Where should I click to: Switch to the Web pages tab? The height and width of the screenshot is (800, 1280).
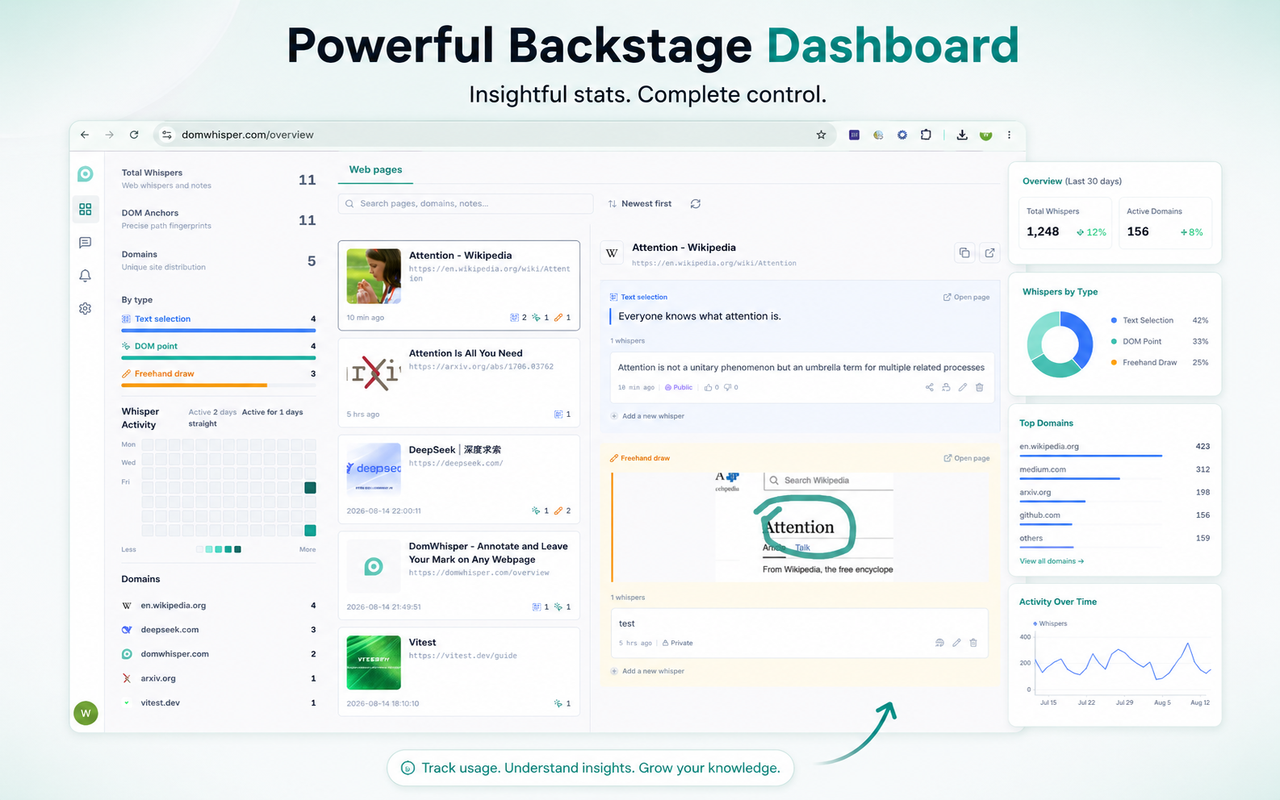click(x=375, y=170)
